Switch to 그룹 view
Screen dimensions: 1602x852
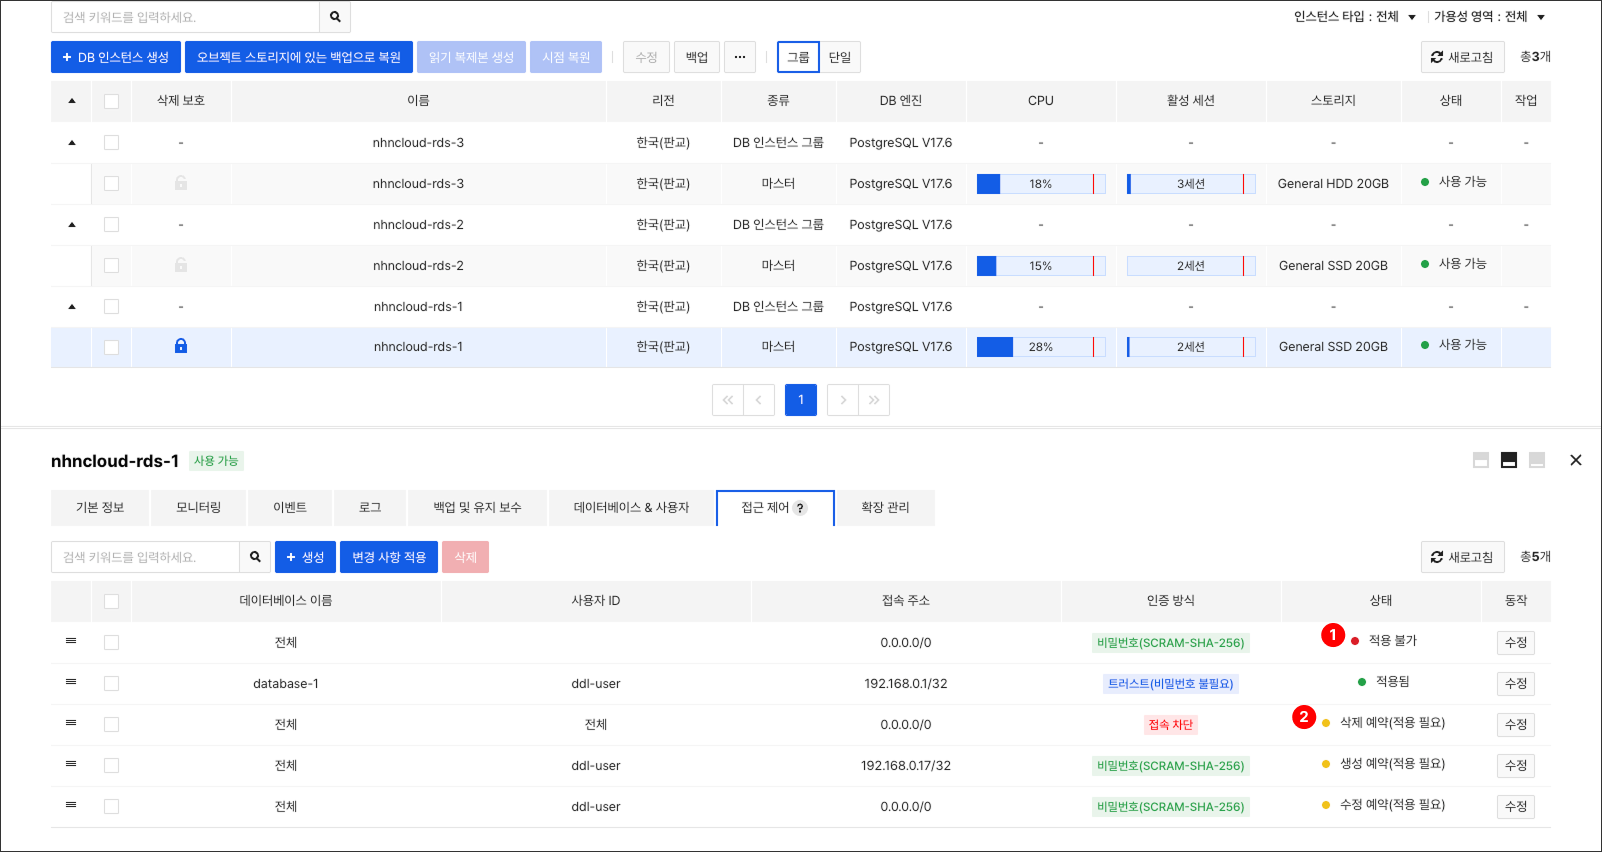pos(798,57)
